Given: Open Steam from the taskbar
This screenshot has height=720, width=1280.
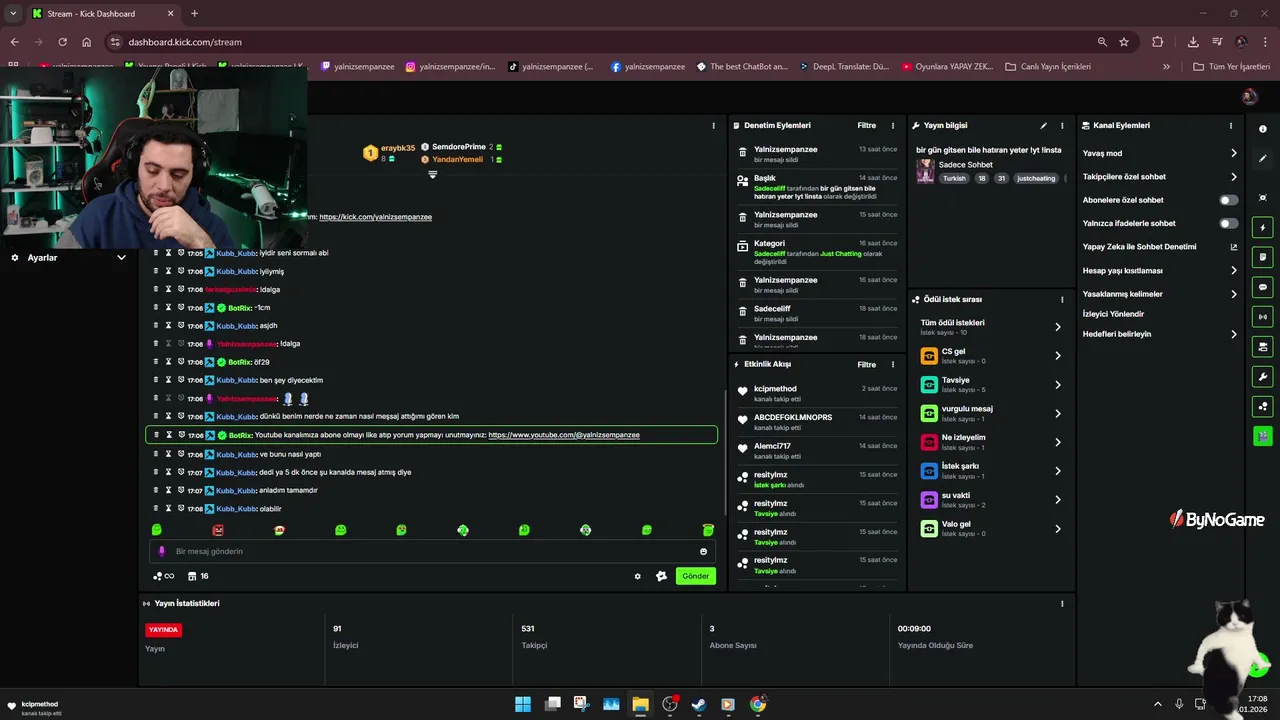Looking at the screenshot, I should coord(699,704).
